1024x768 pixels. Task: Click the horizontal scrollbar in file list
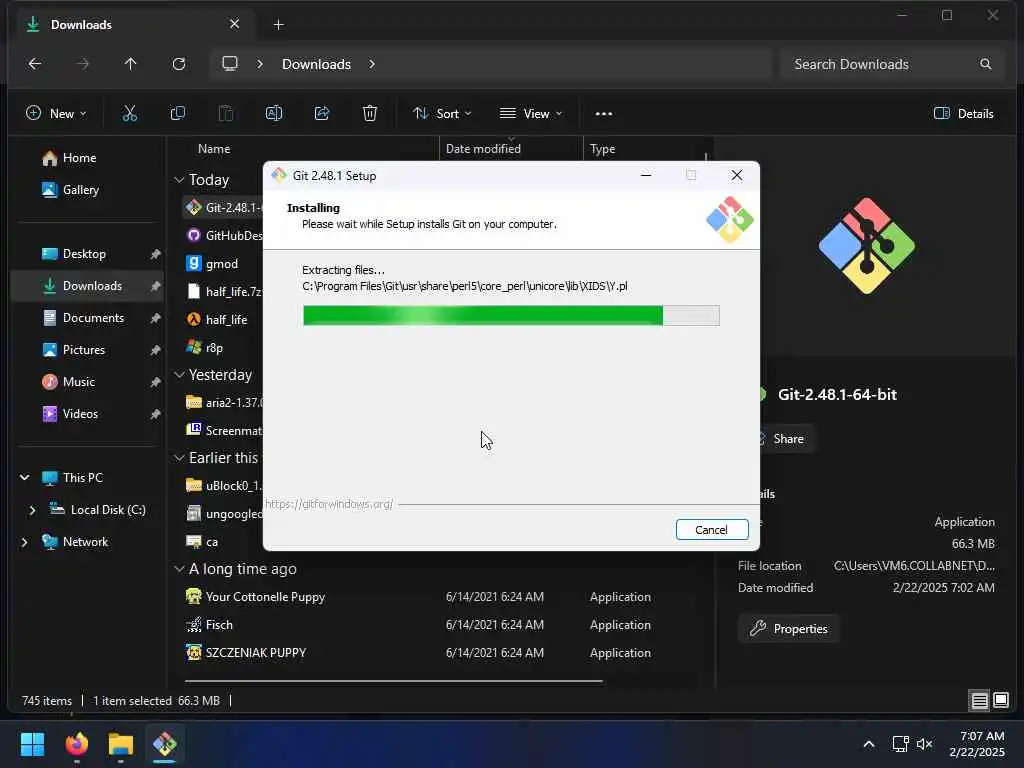click(393, 681)
